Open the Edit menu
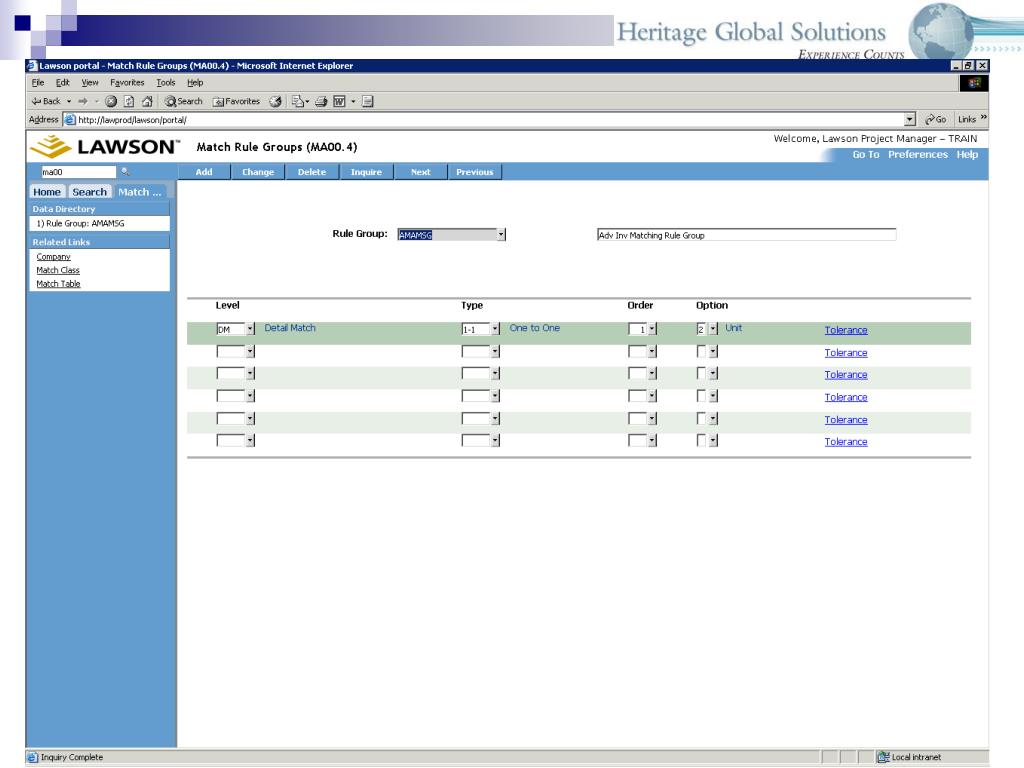Image resolution: width=1024 pixels, height=768 pixels. pos(63,83)
